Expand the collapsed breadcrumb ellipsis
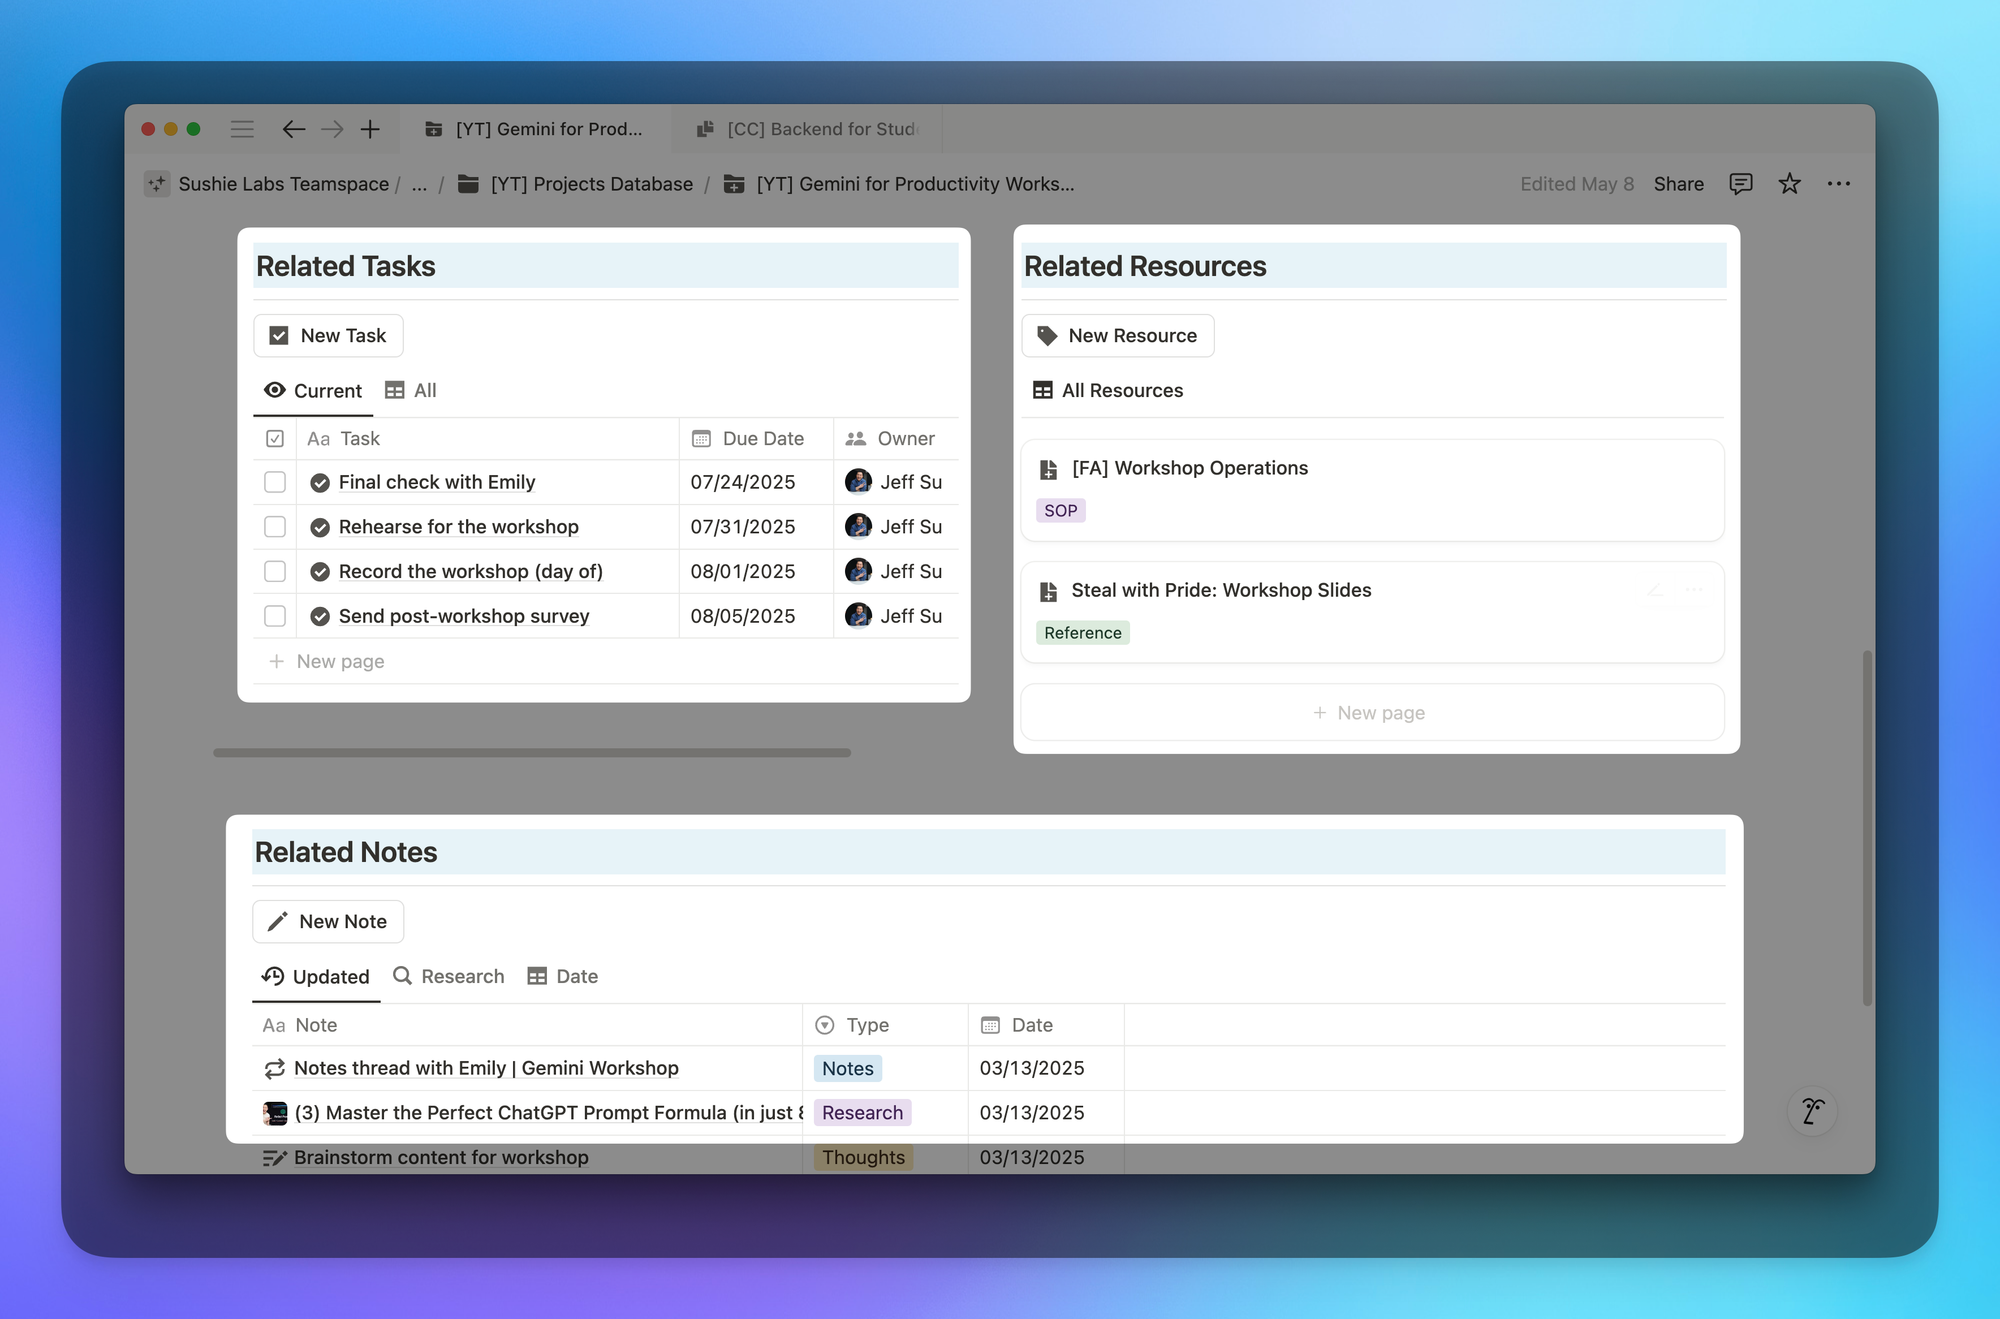The height and width of the screenshot is (1319, 2000). click(419, 184)
